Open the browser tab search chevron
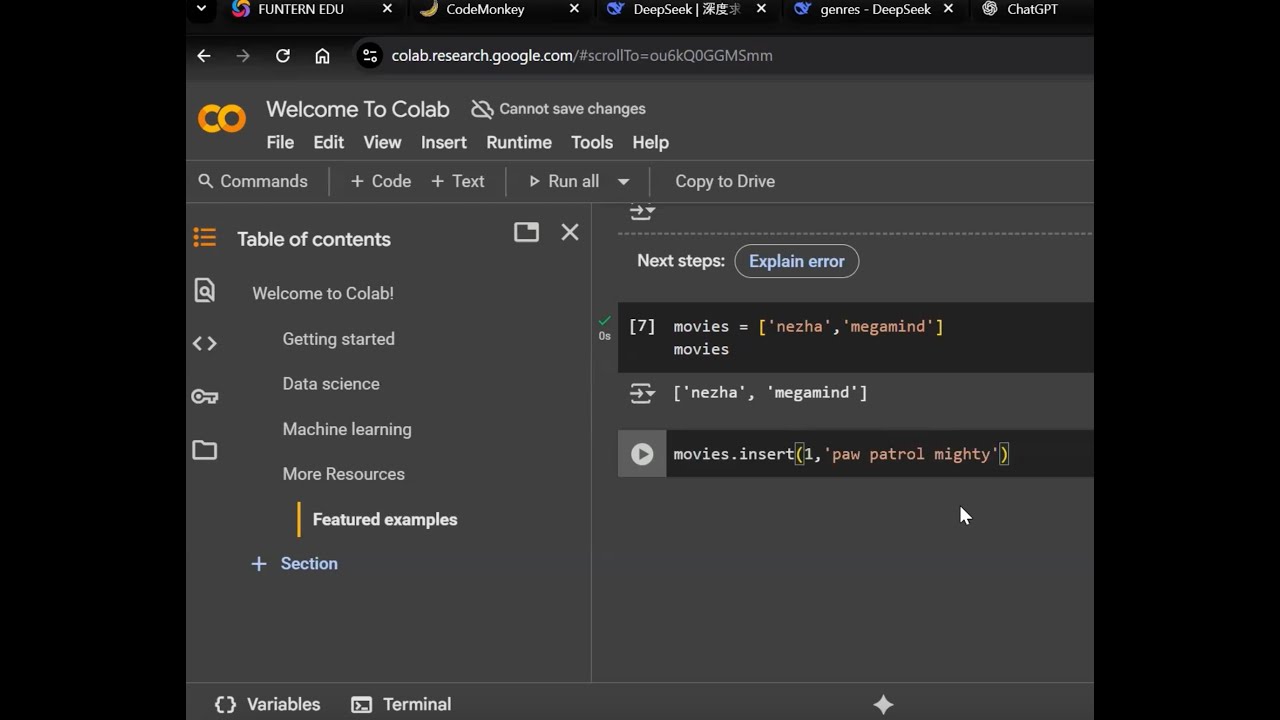 click(x=201, y=9)
